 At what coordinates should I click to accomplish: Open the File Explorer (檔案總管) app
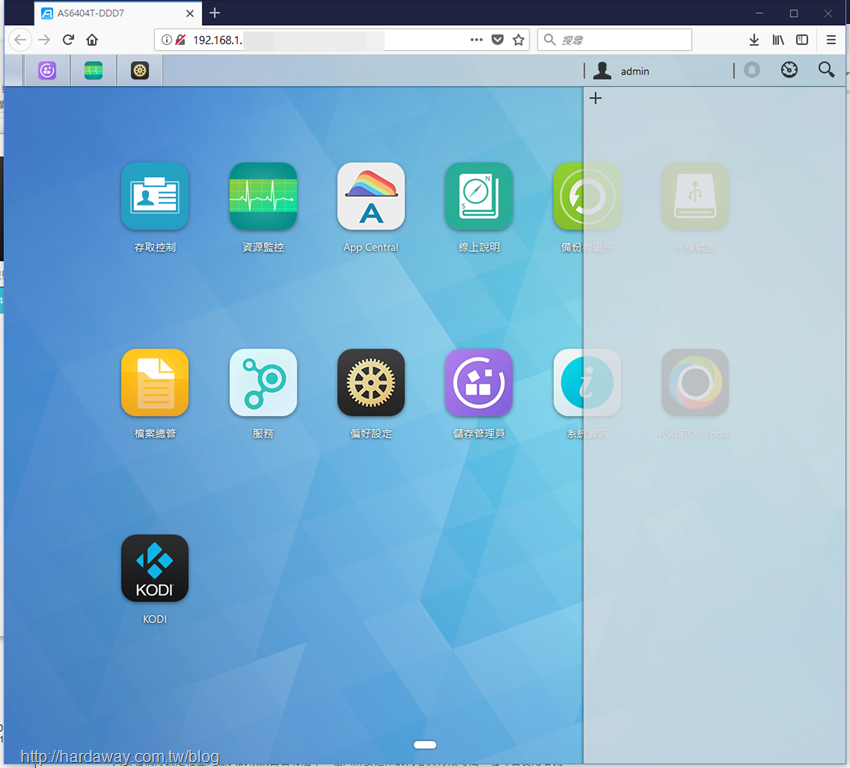155,382
